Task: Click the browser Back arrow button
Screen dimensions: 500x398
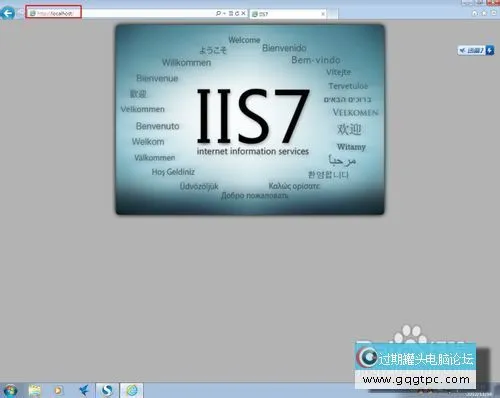Action: tap(8, 13)
